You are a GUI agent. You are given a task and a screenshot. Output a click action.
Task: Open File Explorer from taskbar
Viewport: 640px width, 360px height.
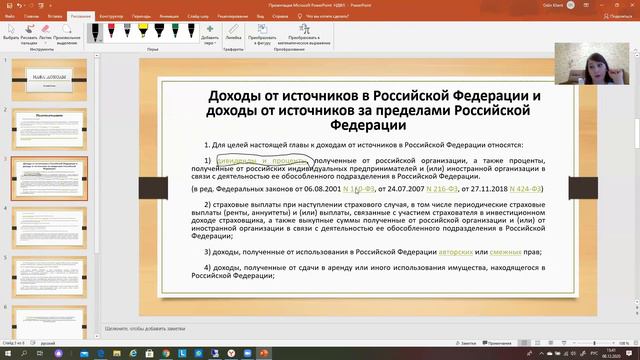click(117, 353)
